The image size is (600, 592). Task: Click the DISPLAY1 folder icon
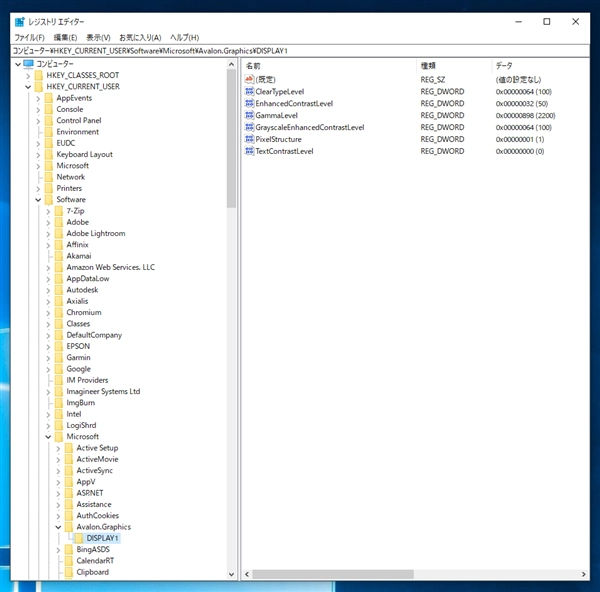[78, 538]
